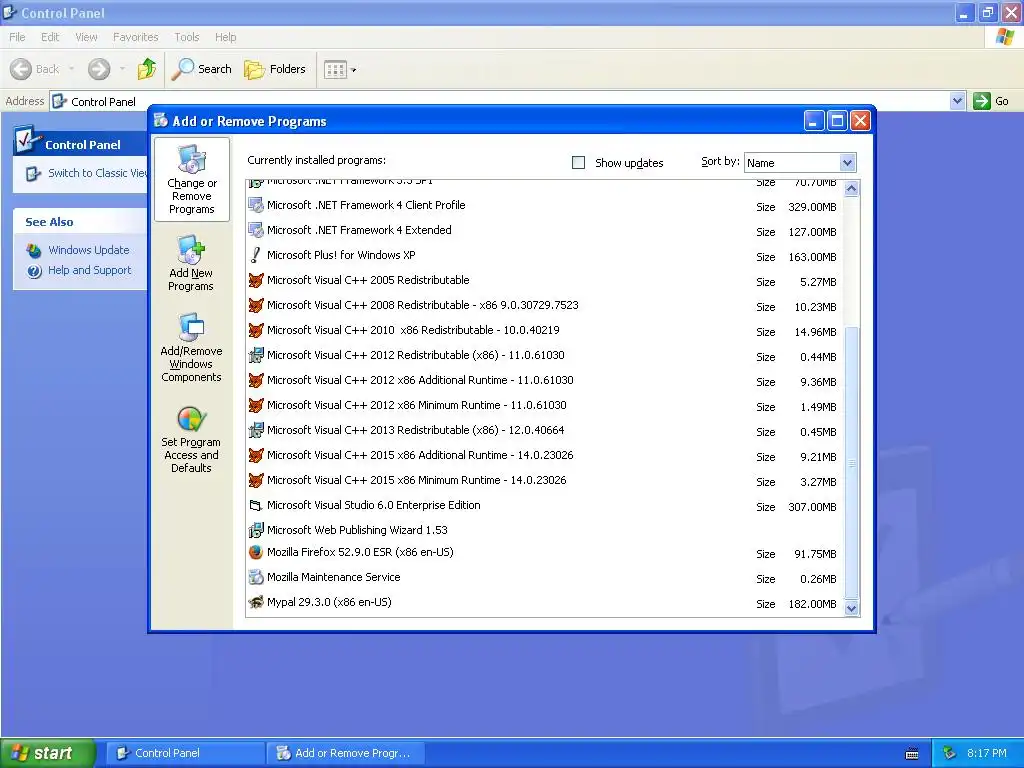Open the Windows Update link

89,250
